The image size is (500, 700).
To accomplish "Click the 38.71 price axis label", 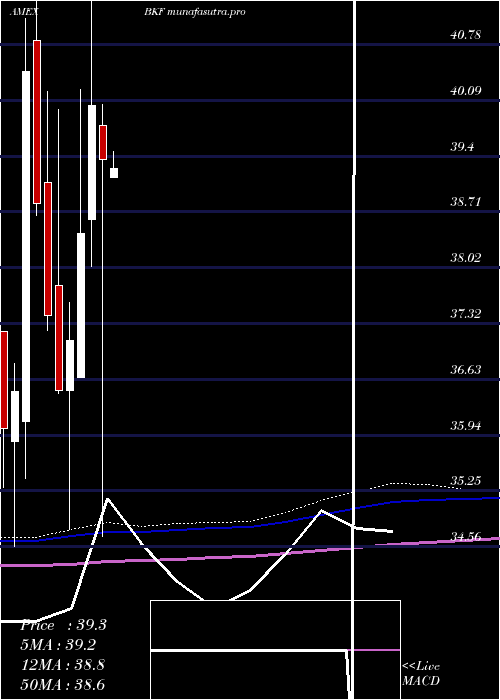I will pos(466,202).
